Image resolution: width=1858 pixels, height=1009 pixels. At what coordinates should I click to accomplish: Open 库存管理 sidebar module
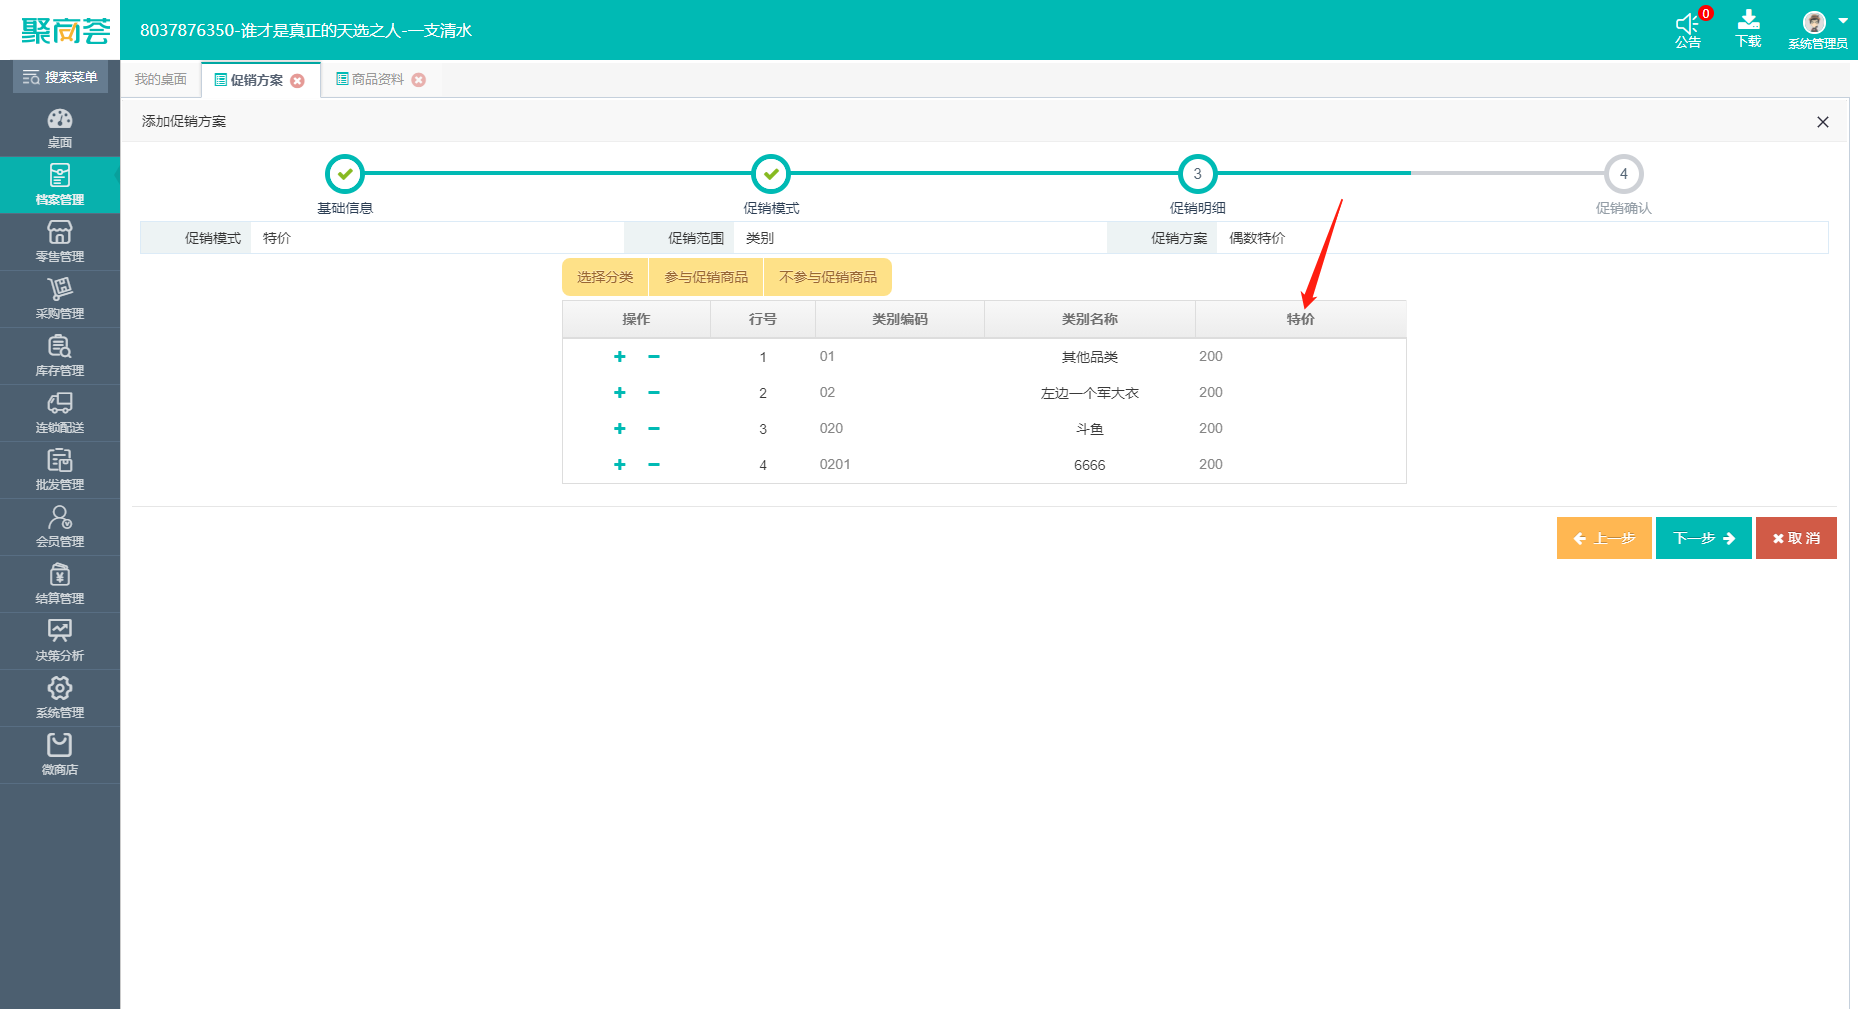60,356
